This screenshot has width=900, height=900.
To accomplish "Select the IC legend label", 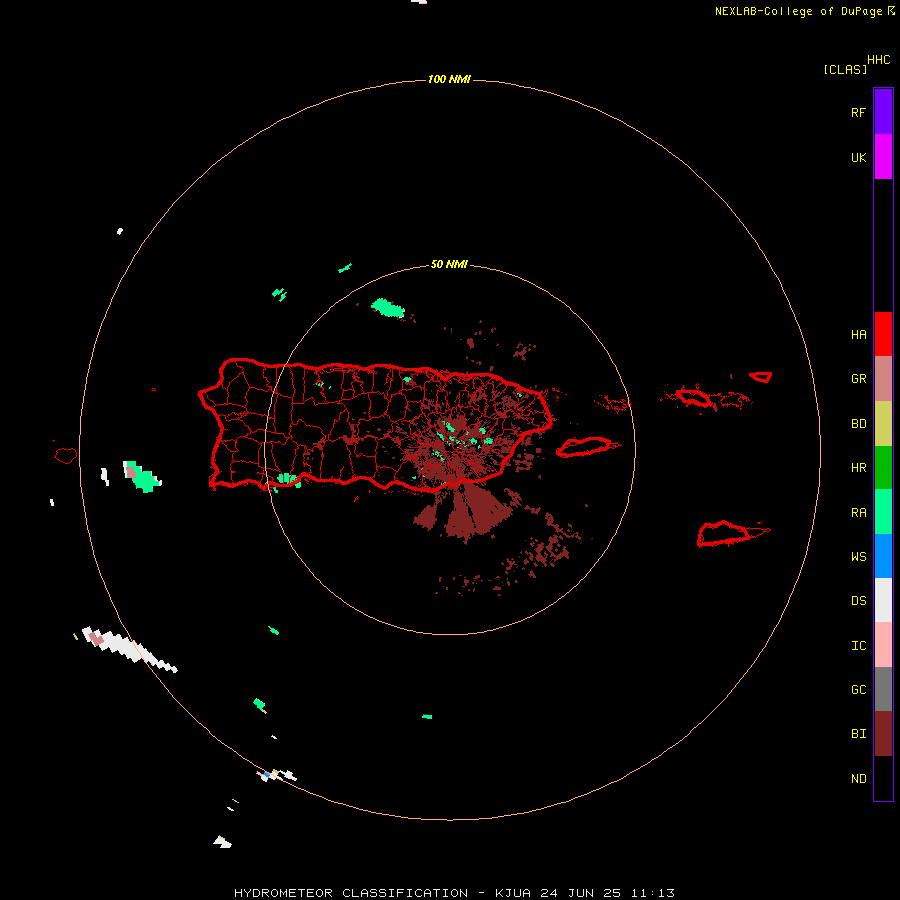I will coord(858,646).
